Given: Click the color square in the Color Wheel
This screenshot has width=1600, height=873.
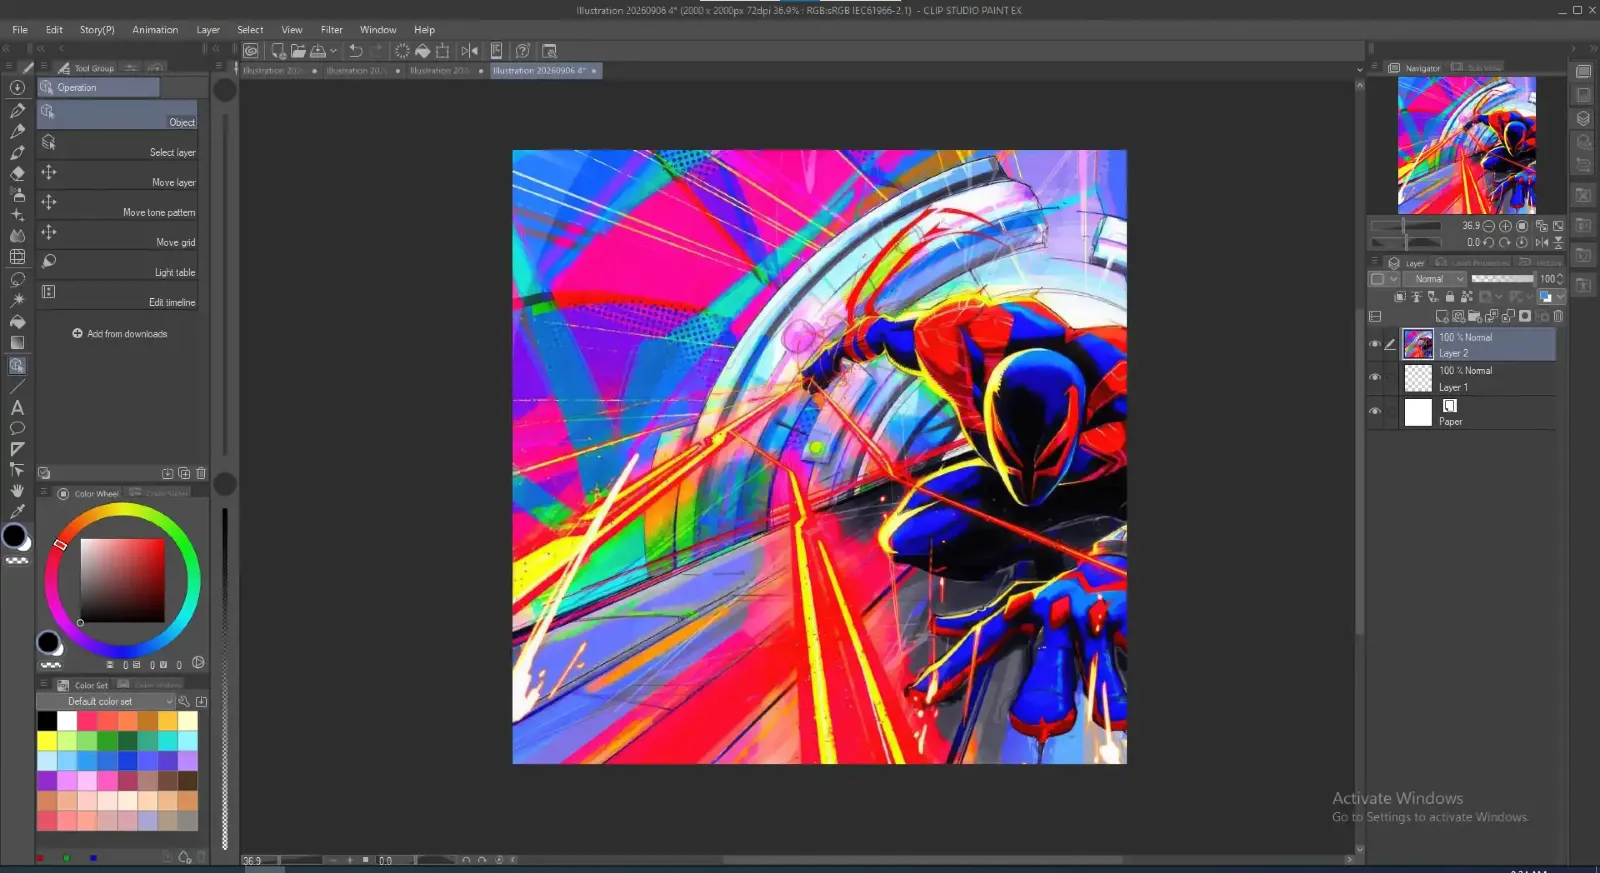Looking at the screenshot, I should 122,581.
